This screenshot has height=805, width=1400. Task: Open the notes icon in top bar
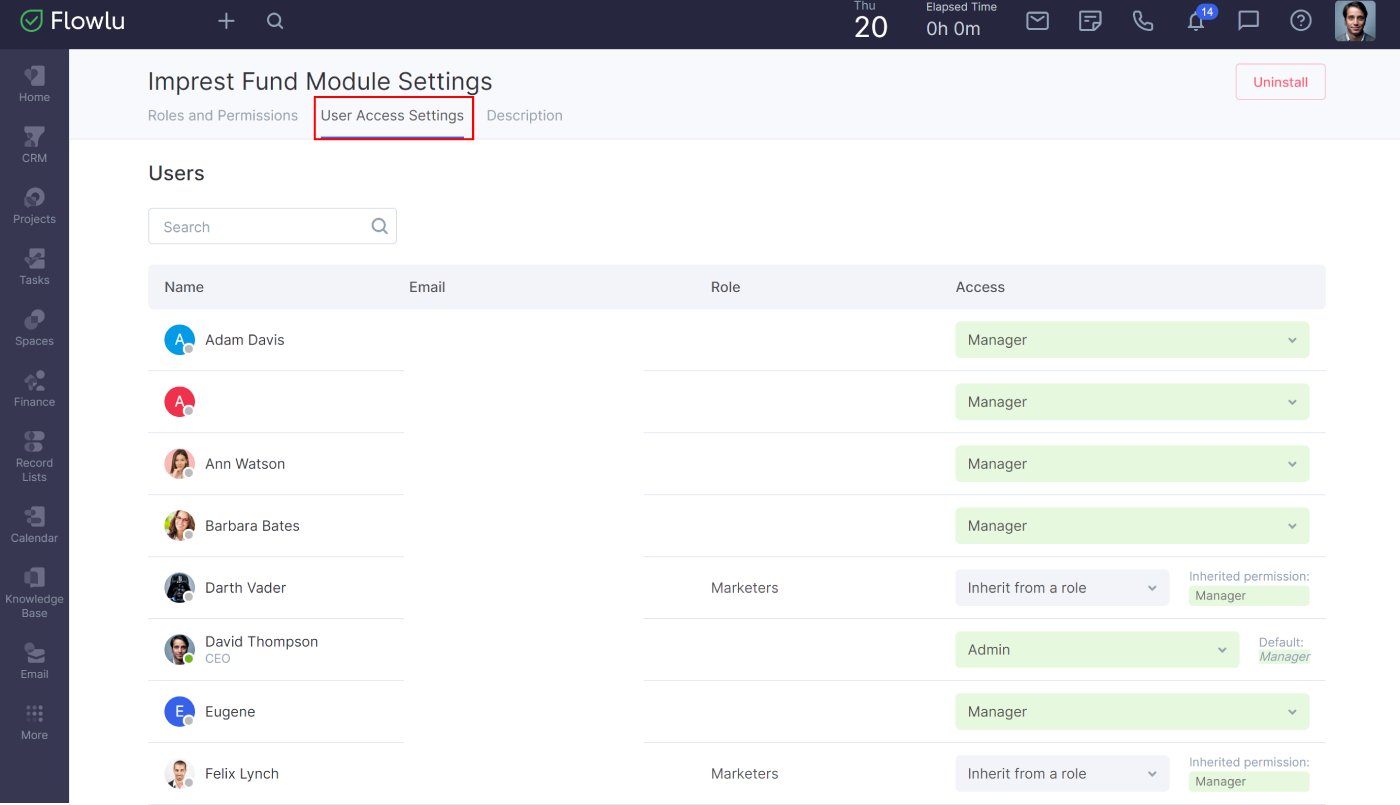pyautogui.click(x=1090, y=21)
